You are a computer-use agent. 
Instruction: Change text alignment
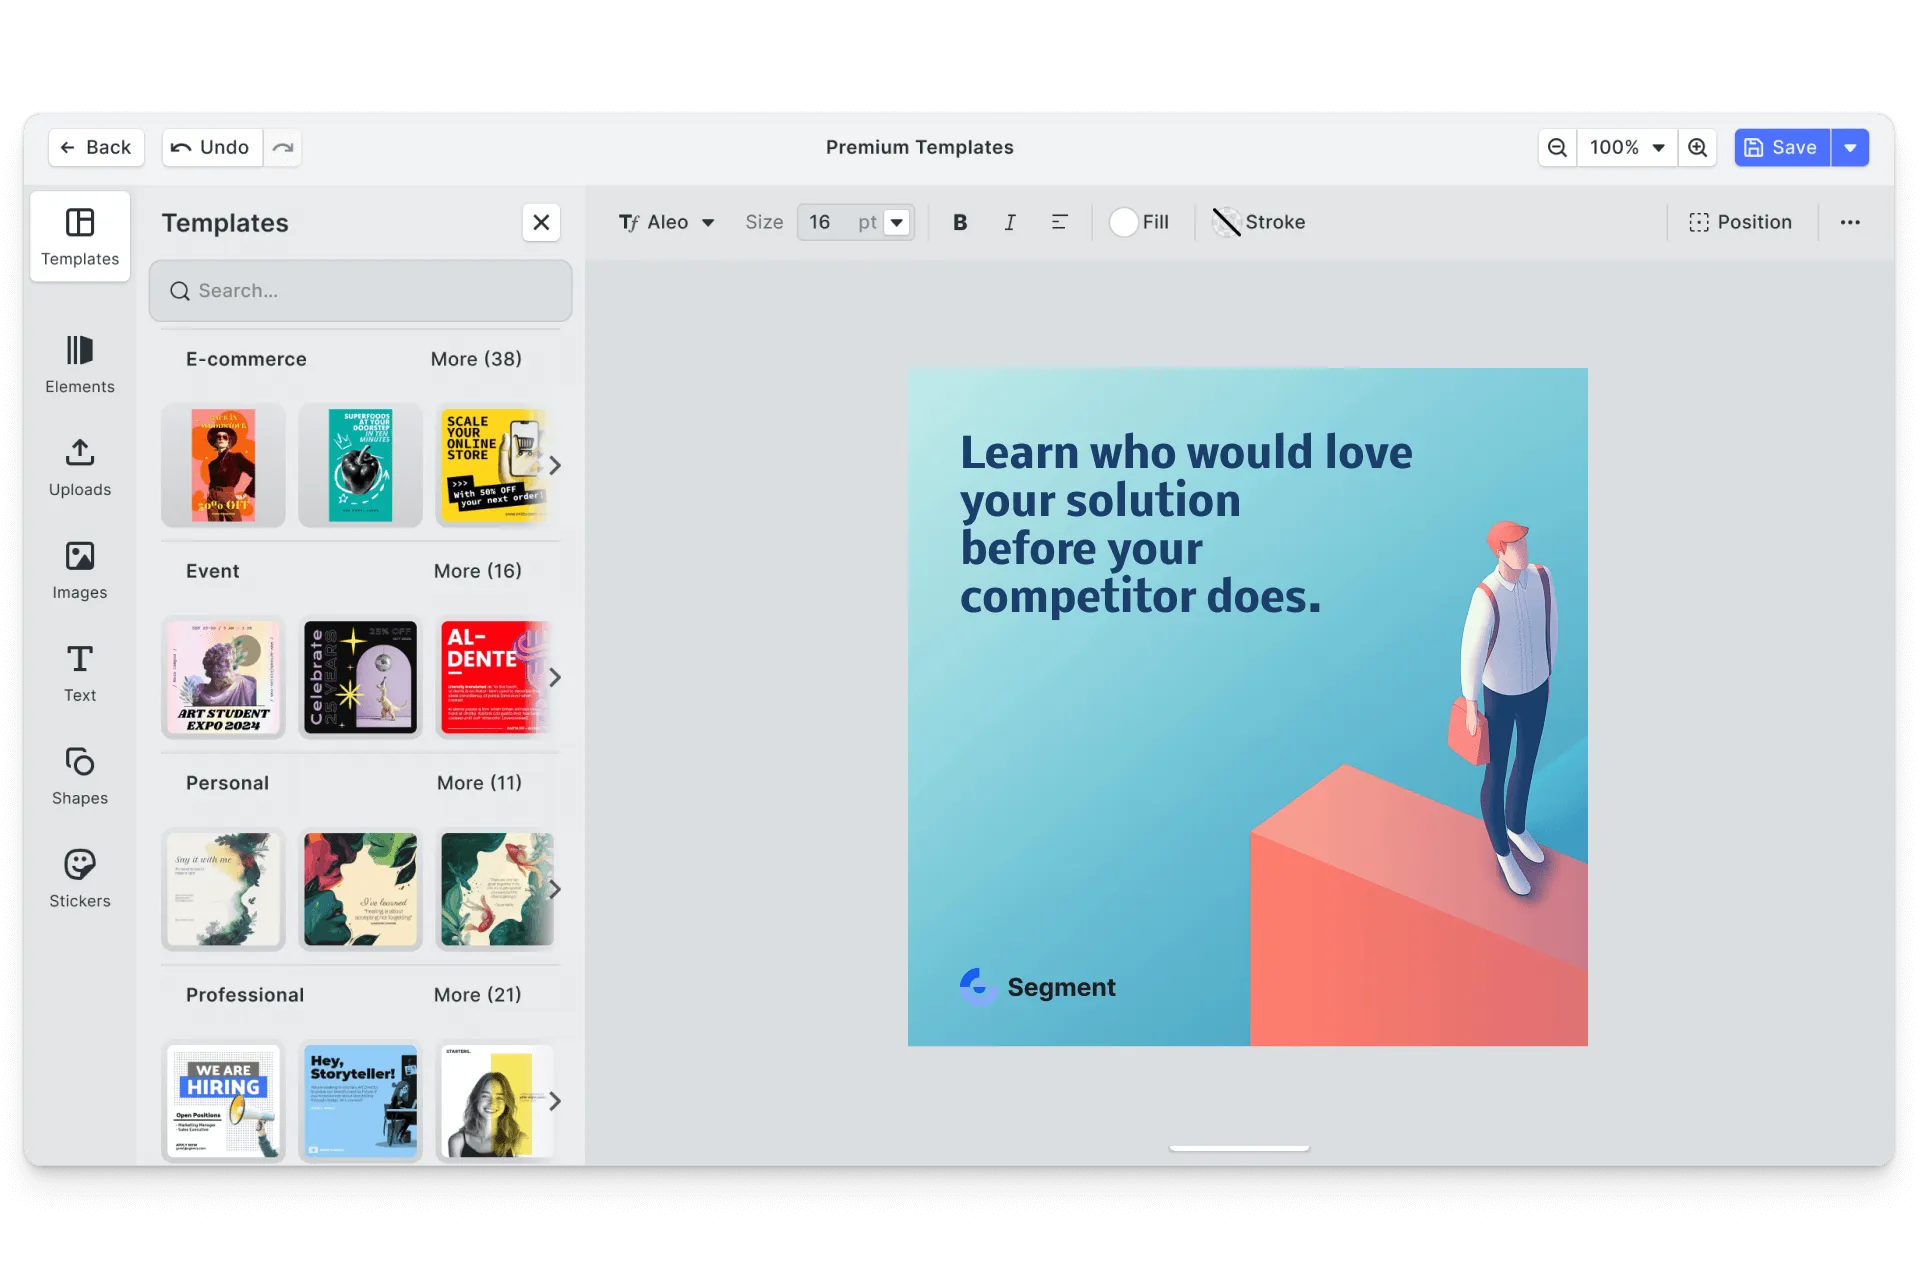pyautogui.click(x=1060, y=222)
